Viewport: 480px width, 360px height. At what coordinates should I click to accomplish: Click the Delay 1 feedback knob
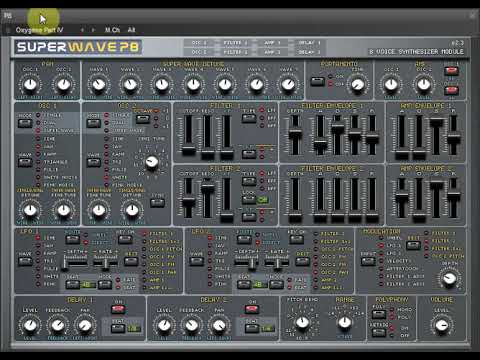(x=58, y=325)
